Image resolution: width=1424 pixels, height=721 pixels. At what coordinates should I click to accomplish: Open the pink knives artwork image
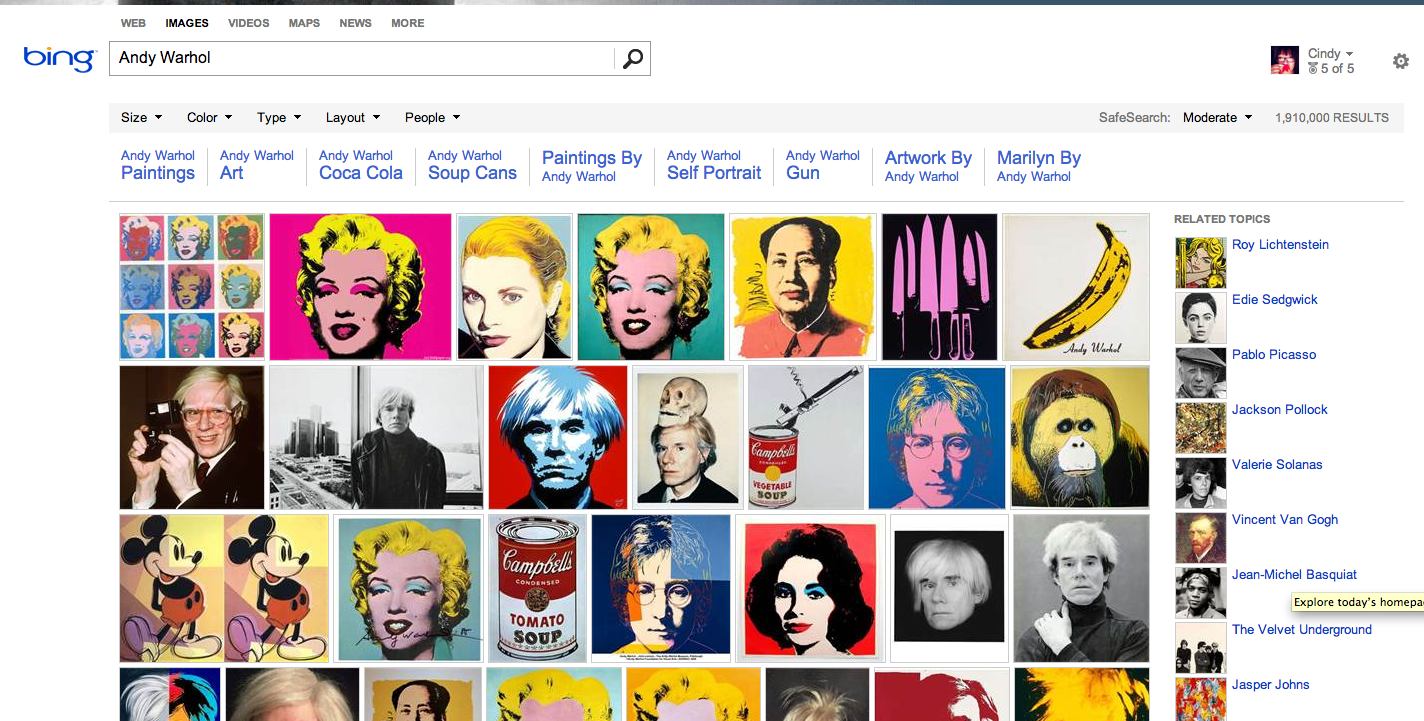(939, 286)
